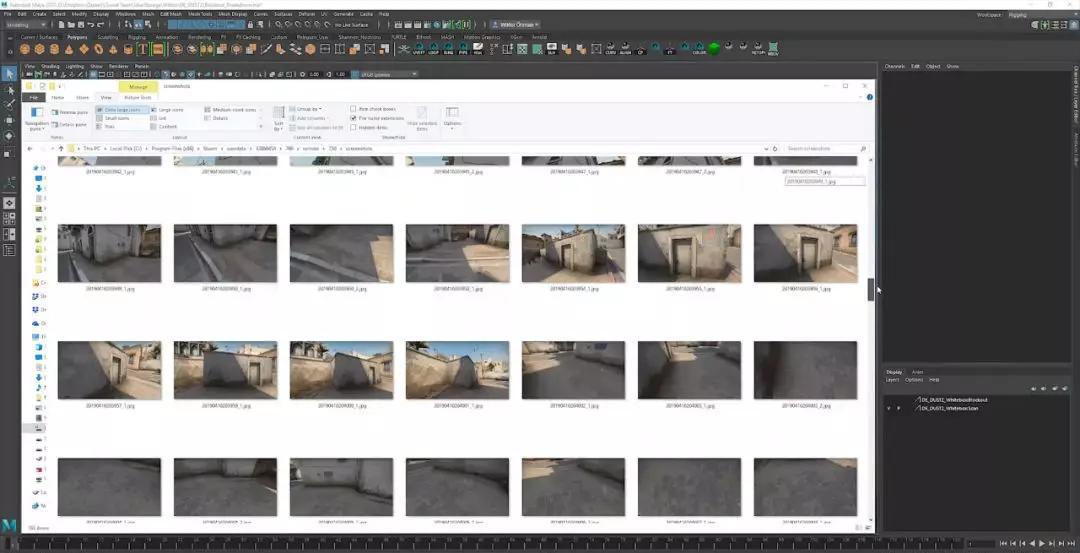
Task: Open the Explorer Home ribbon tab
Action: (x=58, y=98)
